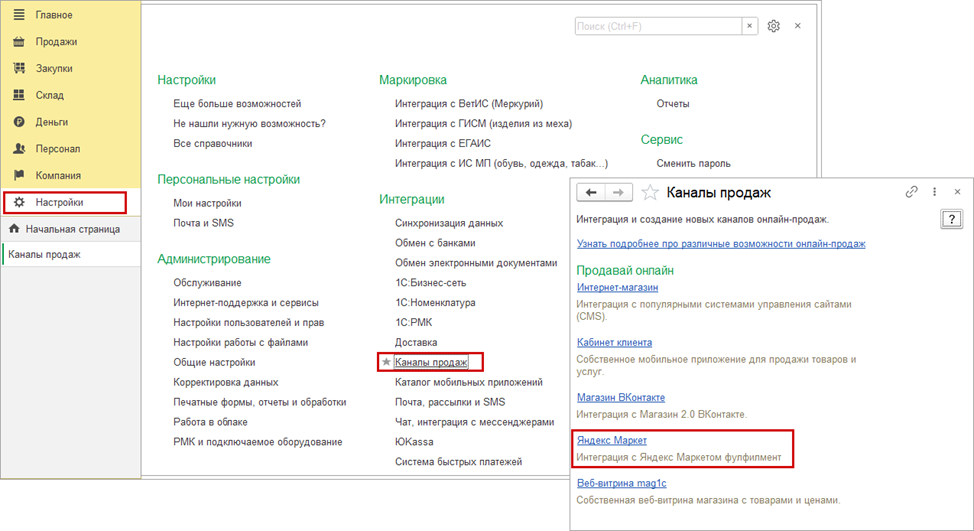Image resolution: width=974 pixels, height=531 pixels.
Task: Open three-dot more menu in Каналы продаж
Action: 934,192
